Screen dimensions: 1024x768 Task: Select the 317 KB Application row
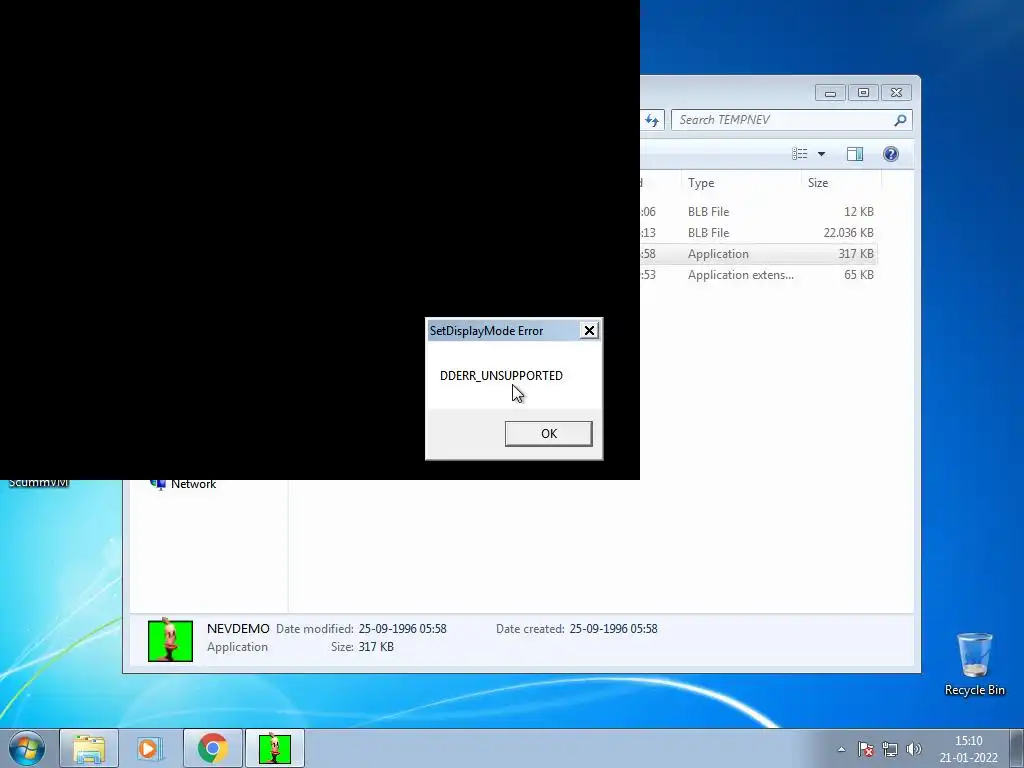coord(758,253)
